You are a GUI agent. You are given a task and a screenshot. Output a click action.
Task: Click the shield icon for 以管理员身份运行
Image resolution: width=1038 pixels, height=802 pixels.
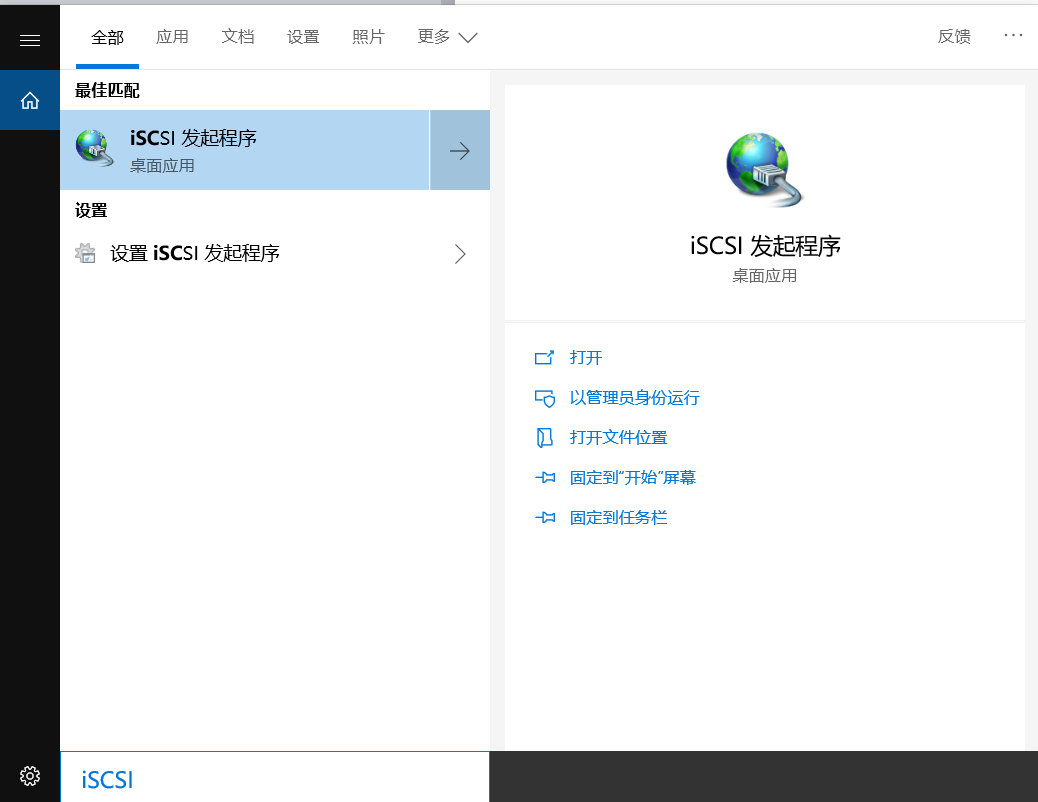pos(544,398)
